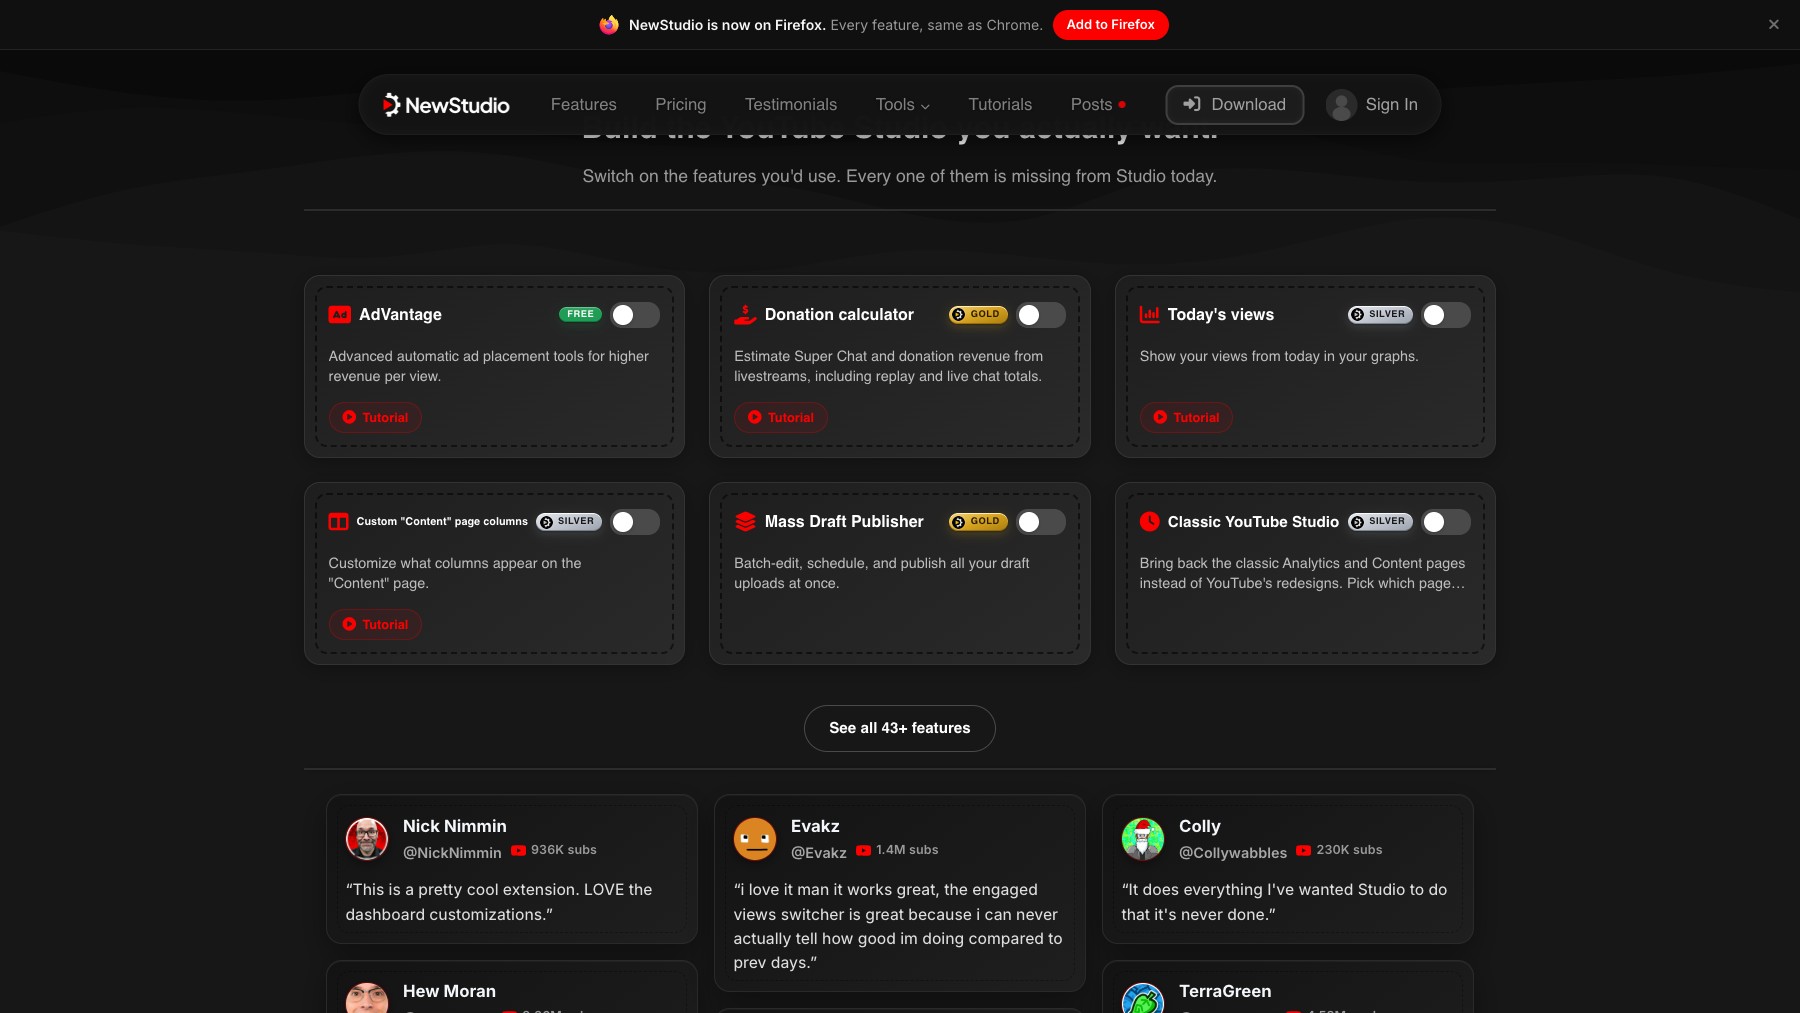This screenshot has width=1800, height=1013.
Task: Click the Download button
Action: click(1234, 105)
